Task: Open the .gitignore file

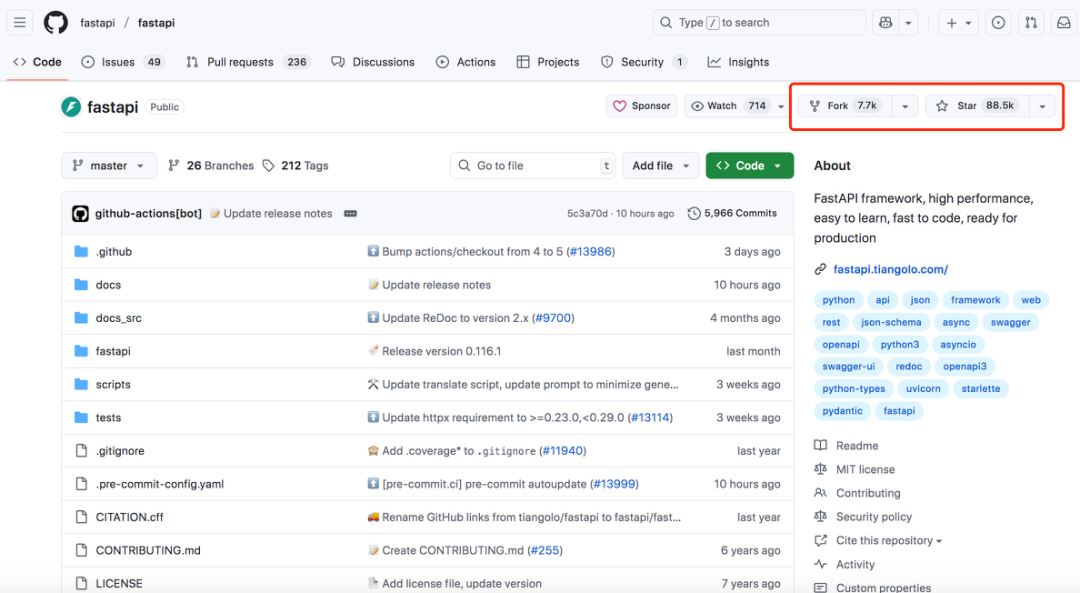Action: pos(120,450)
